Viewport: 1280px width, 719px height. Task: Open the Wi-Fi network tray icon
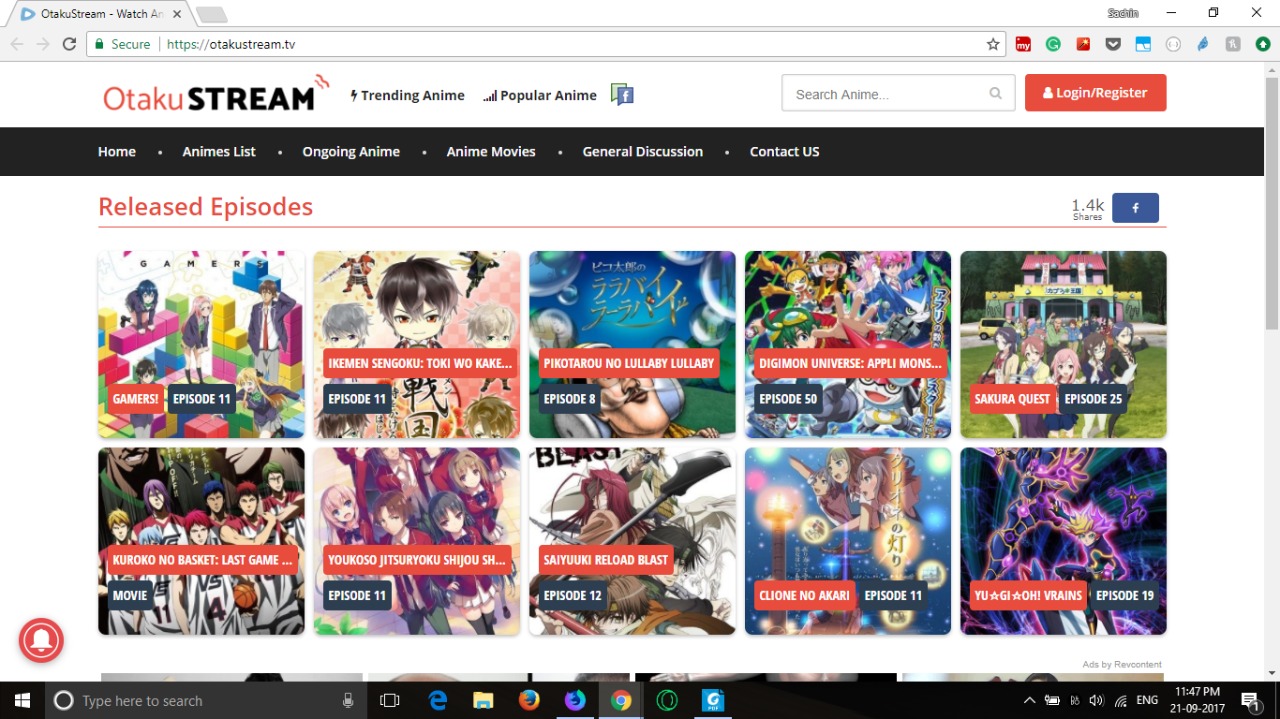point(1121,700)
